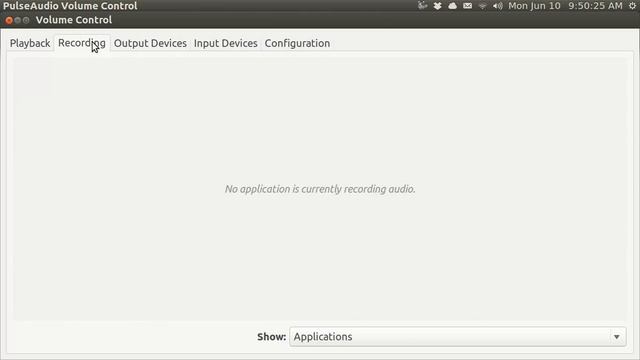Open the Dropbox indicator in top panel
The height and width of the screenshot is (360, 640).
point(438,6)
